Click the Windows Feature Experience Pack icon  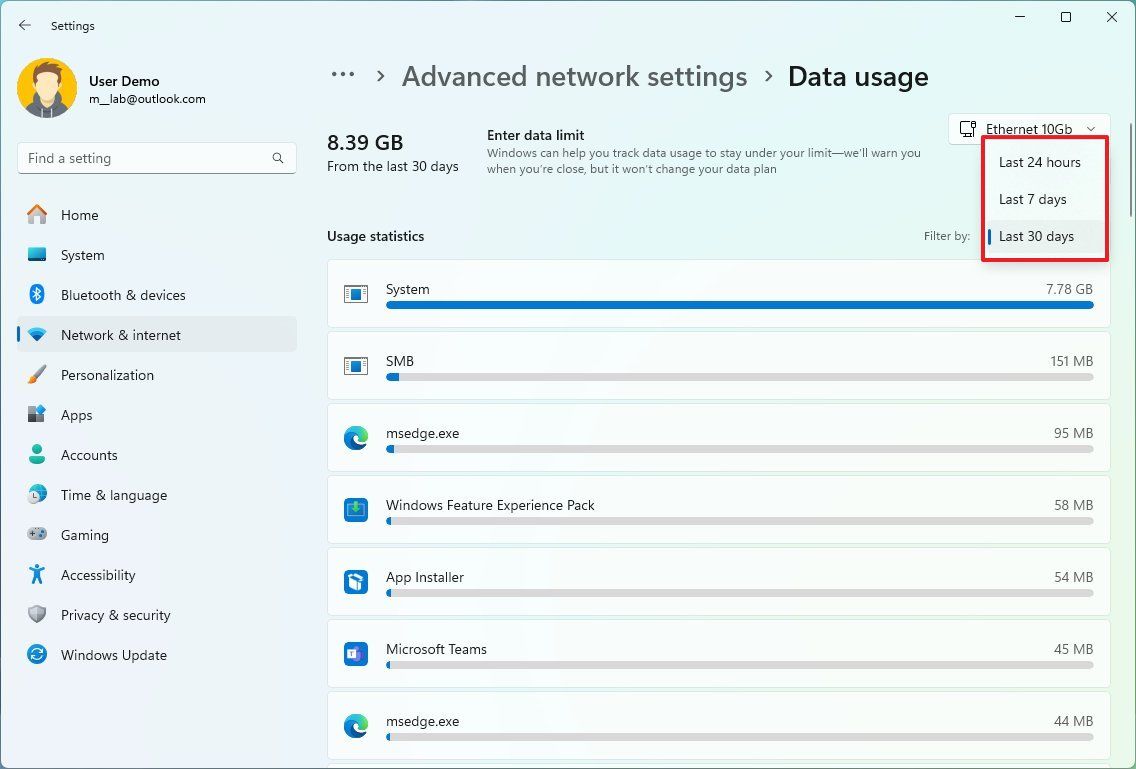click(356, 509)
